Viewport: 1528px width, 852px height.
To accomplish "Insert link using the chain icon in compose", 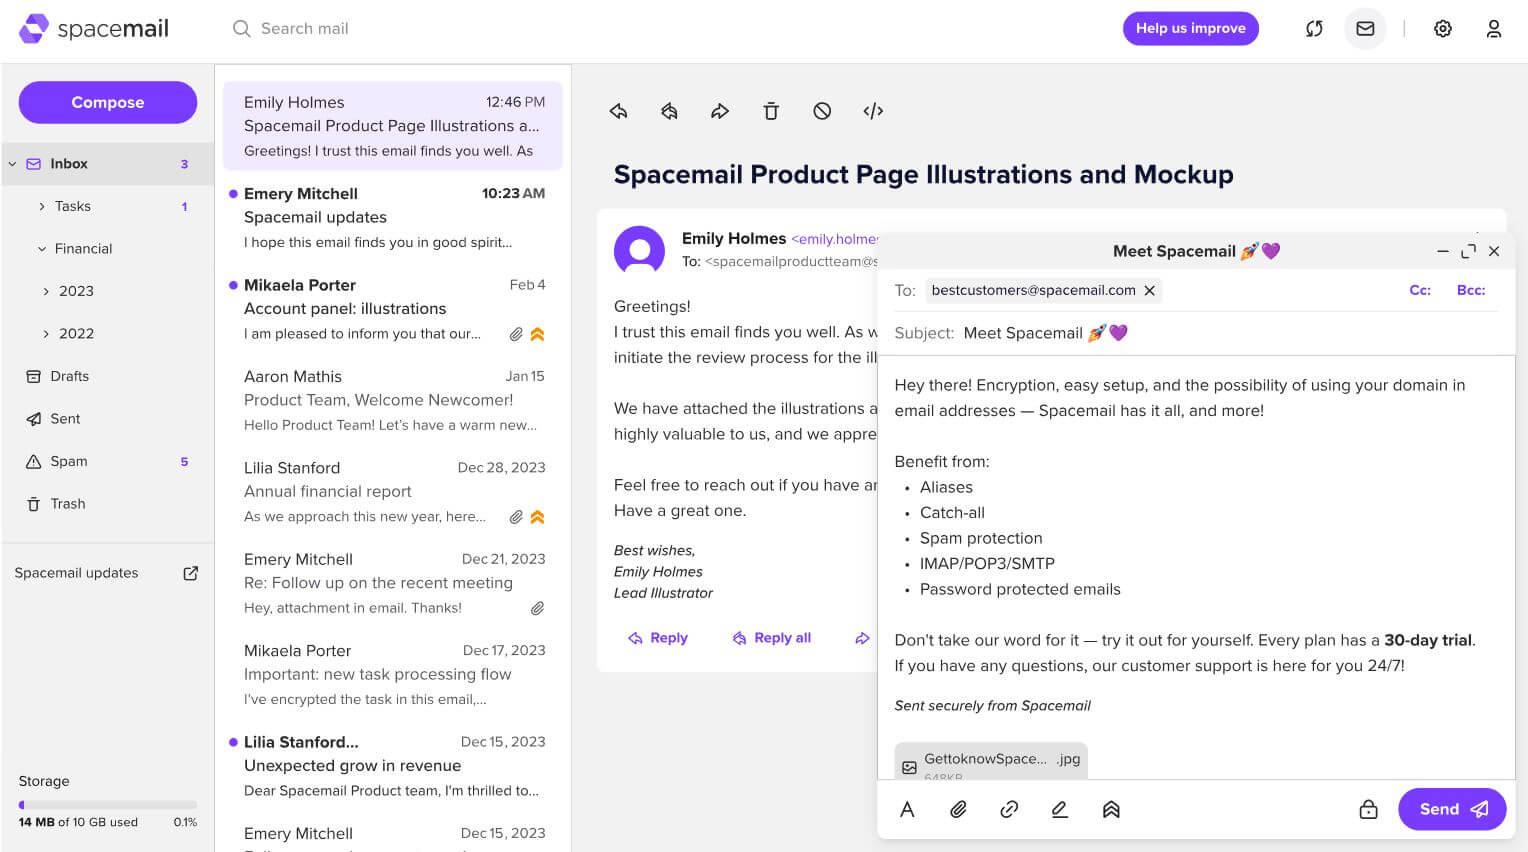I will pyautogui.click(x=1009, y=809).
